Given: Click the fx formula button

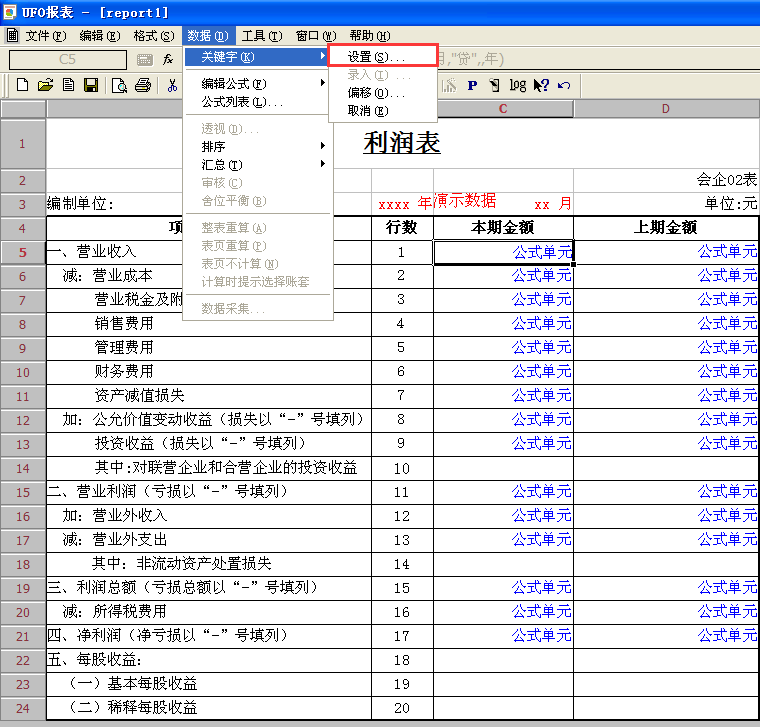Looking at the screenshot, I should (x=169, y=60).
